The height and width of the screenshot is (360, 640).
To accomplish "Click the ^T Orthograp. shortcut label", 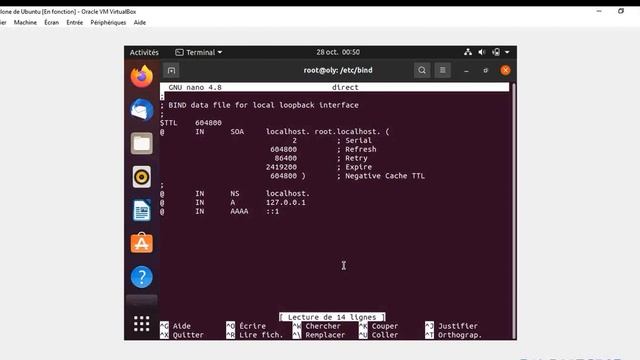I will click(x=453, y=335).
